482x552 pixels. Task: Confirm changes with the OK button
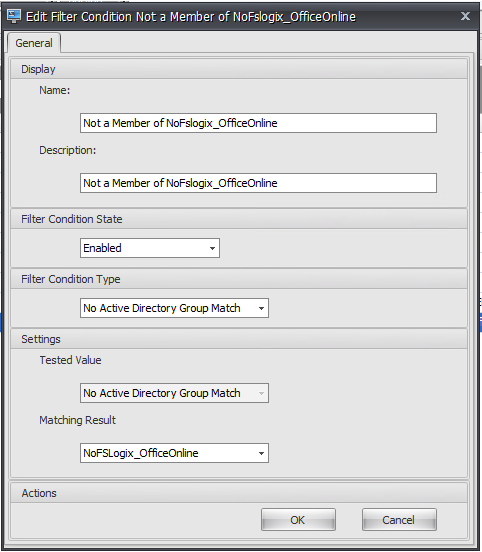coord(298,520)
